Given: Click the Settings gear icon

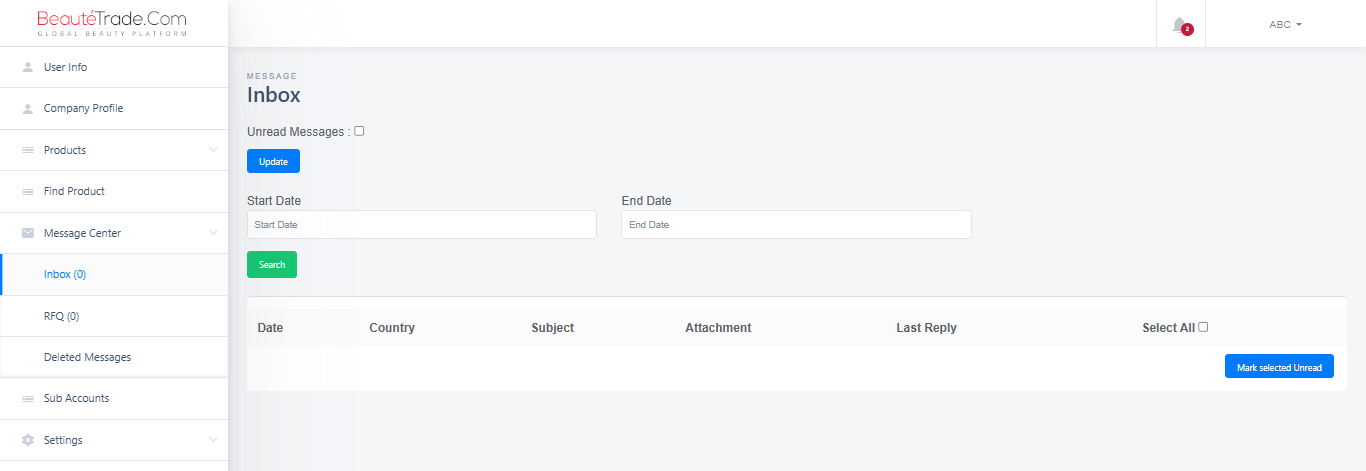Looking at the screenshot, I should point(28,440).
